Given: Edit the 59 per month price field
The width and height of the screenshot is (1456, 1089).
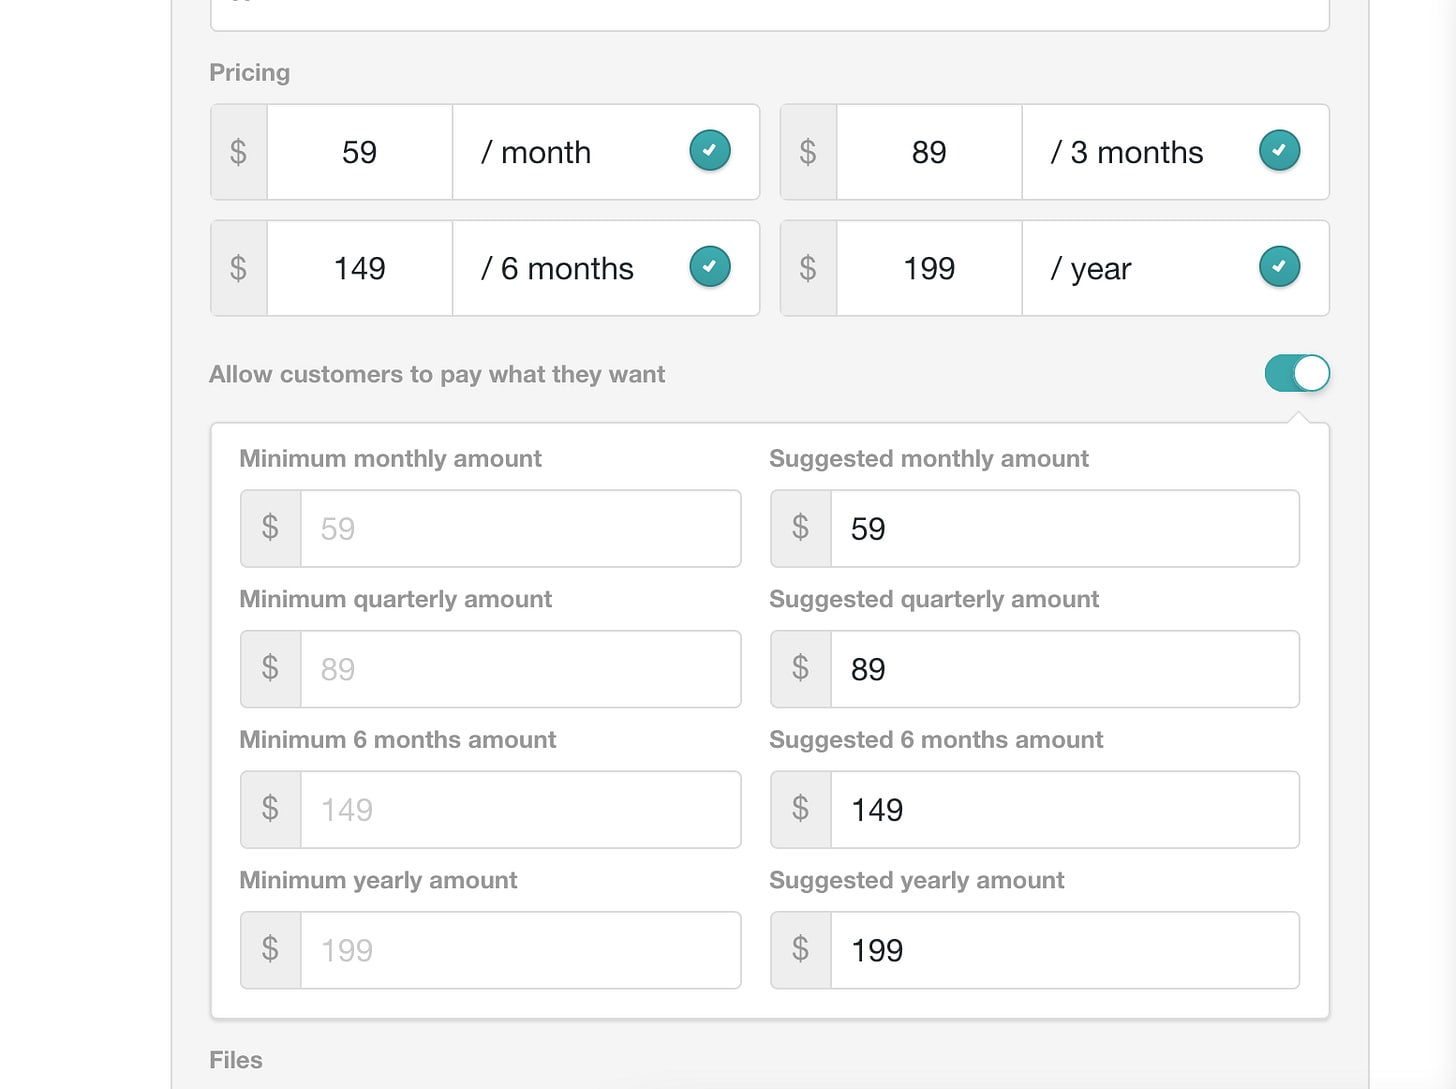Looking at the screenshot, I should 360,152.
